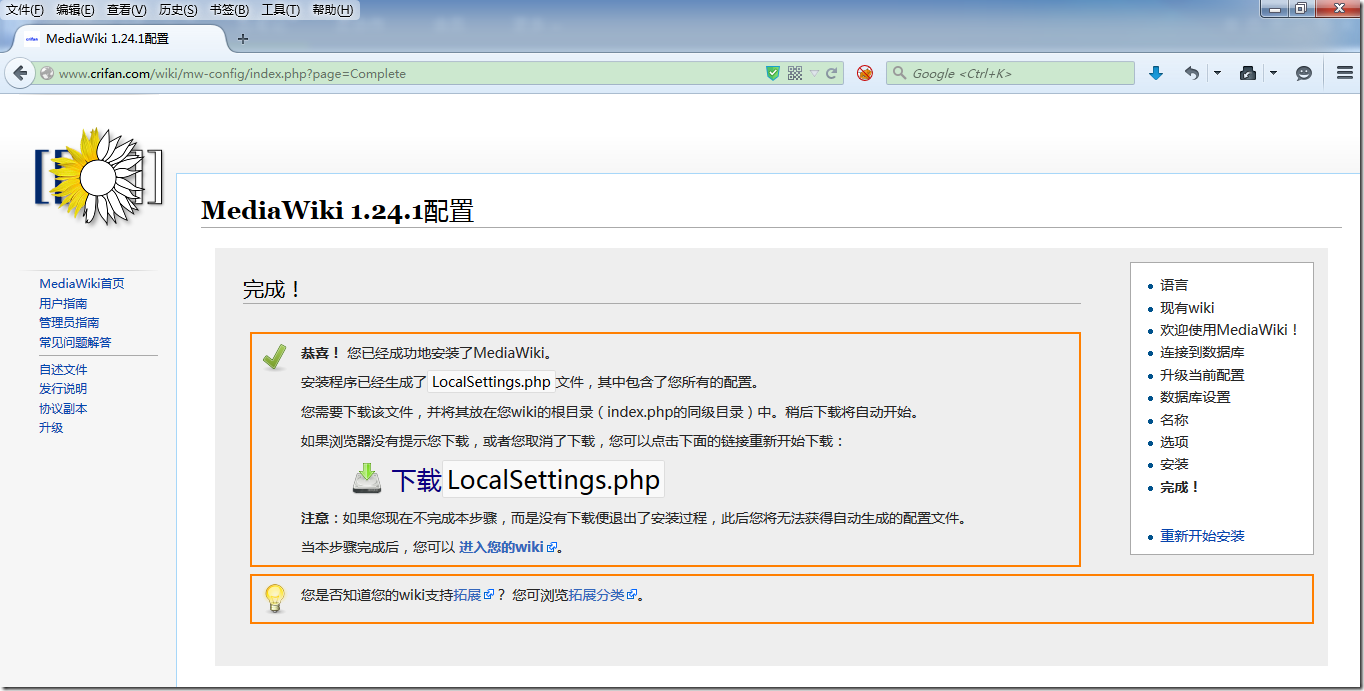Open the 书签(B) menu
1364x691 pixels.
[x=229, y=10]
